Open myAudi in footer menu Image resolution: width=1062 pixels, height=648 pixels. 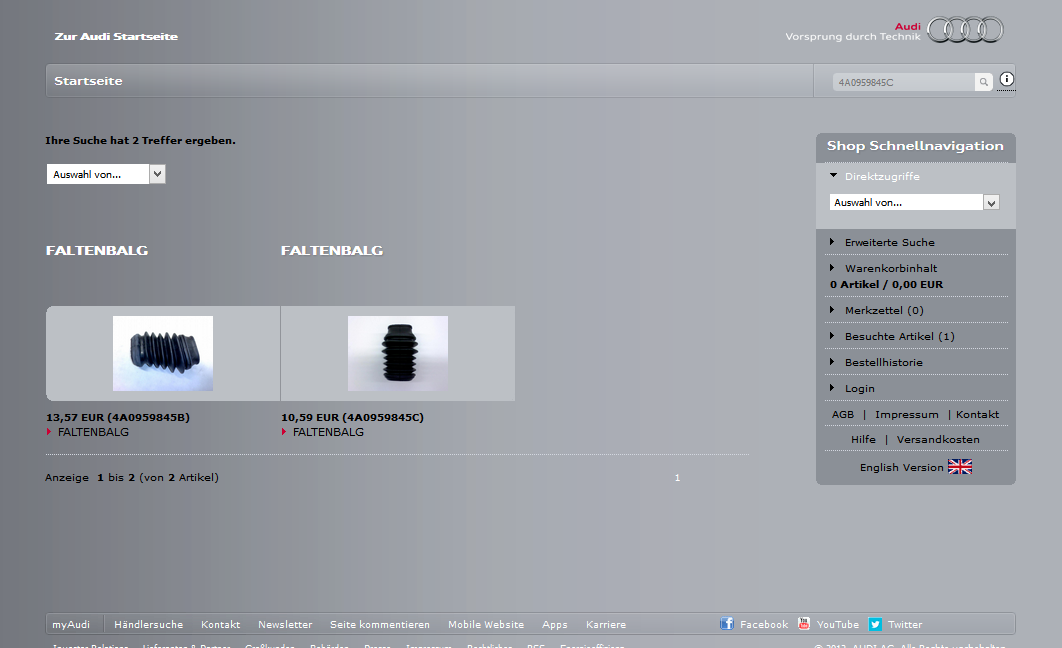71,624
